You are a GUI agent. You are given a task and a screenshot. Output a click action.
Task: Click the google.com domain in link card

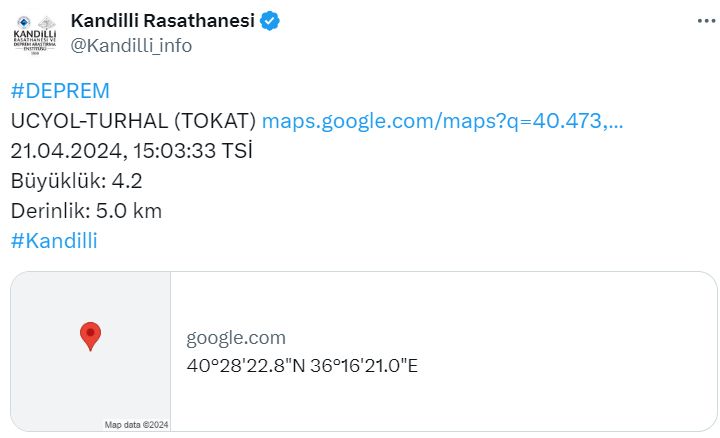(x=236, y=338)
